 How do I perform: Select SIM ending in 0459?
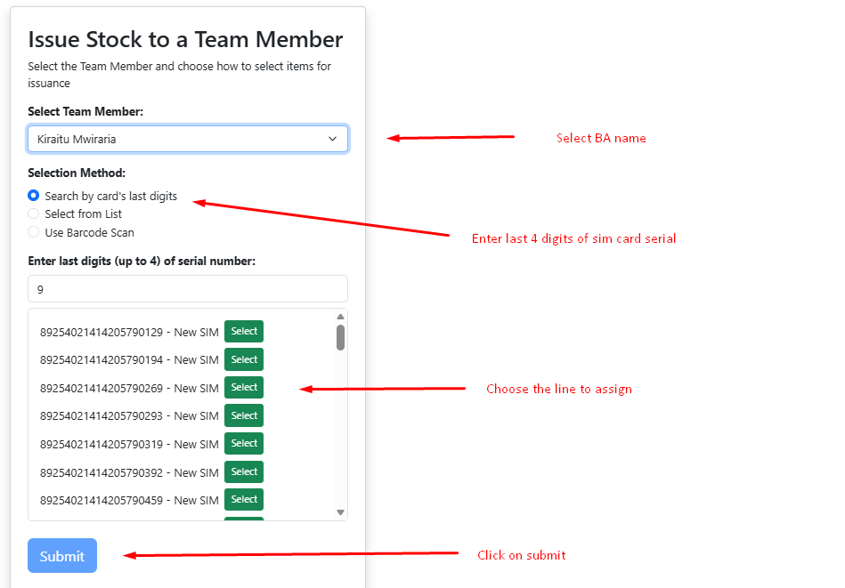pyautogui.click(x=244, y=499)
